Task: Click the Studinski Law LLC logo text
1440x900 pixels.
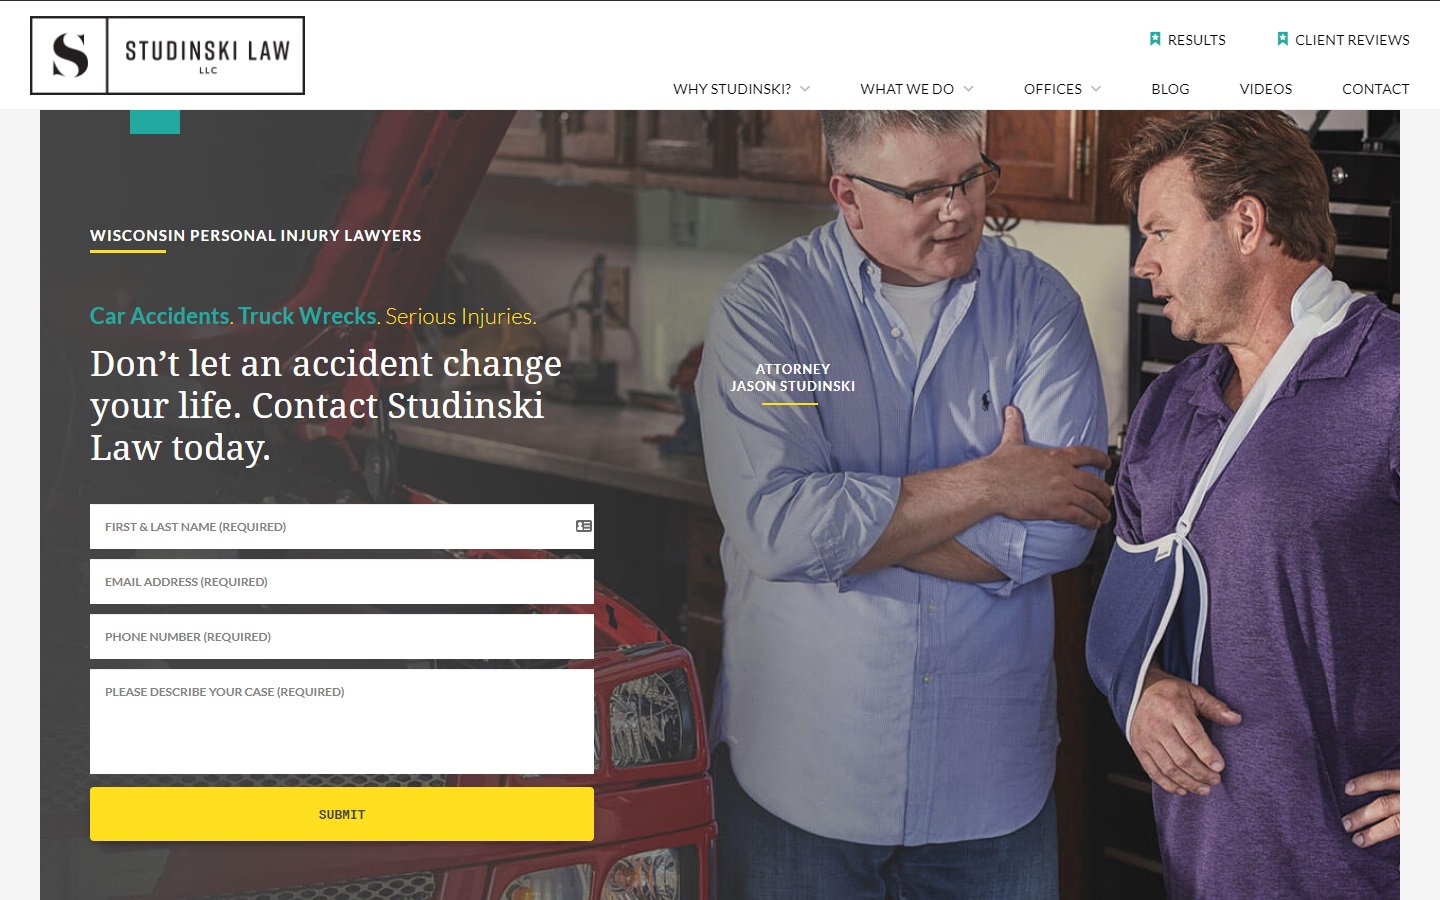Action: (x=207, y=55)
